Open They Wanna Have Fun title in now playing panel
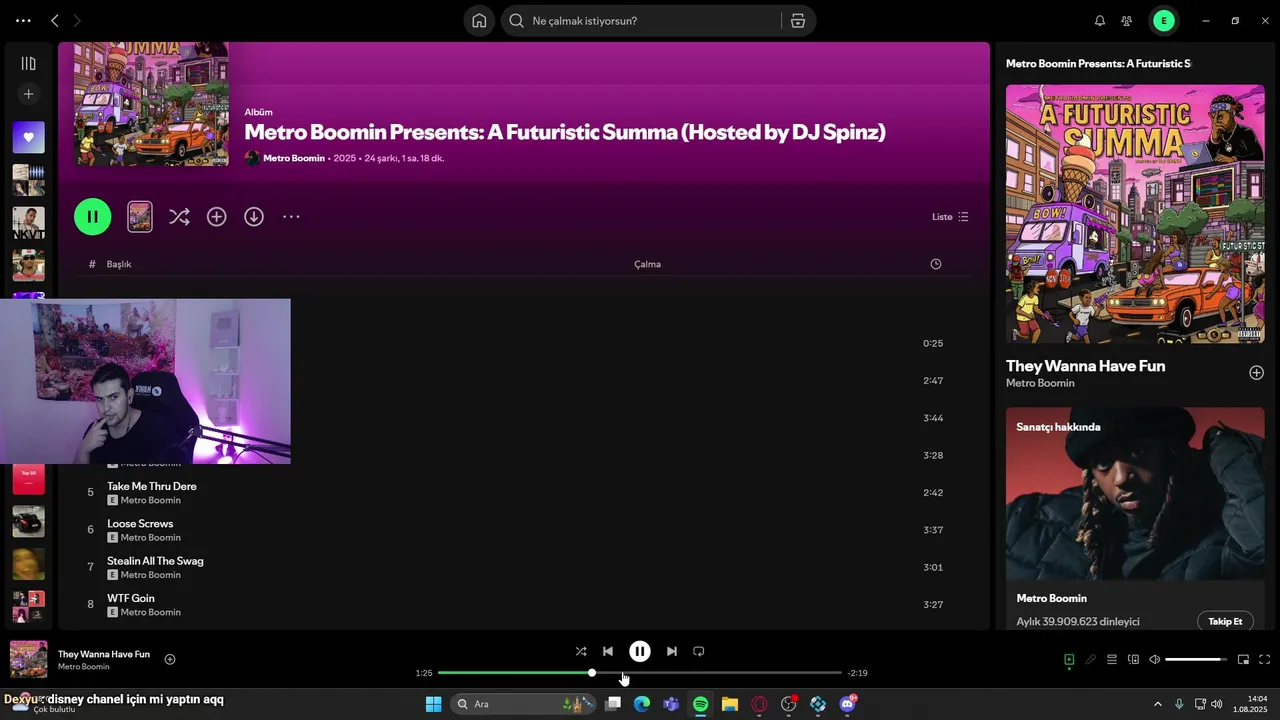This screenshot has width=1280, height=720. (x=1085, y=366)
